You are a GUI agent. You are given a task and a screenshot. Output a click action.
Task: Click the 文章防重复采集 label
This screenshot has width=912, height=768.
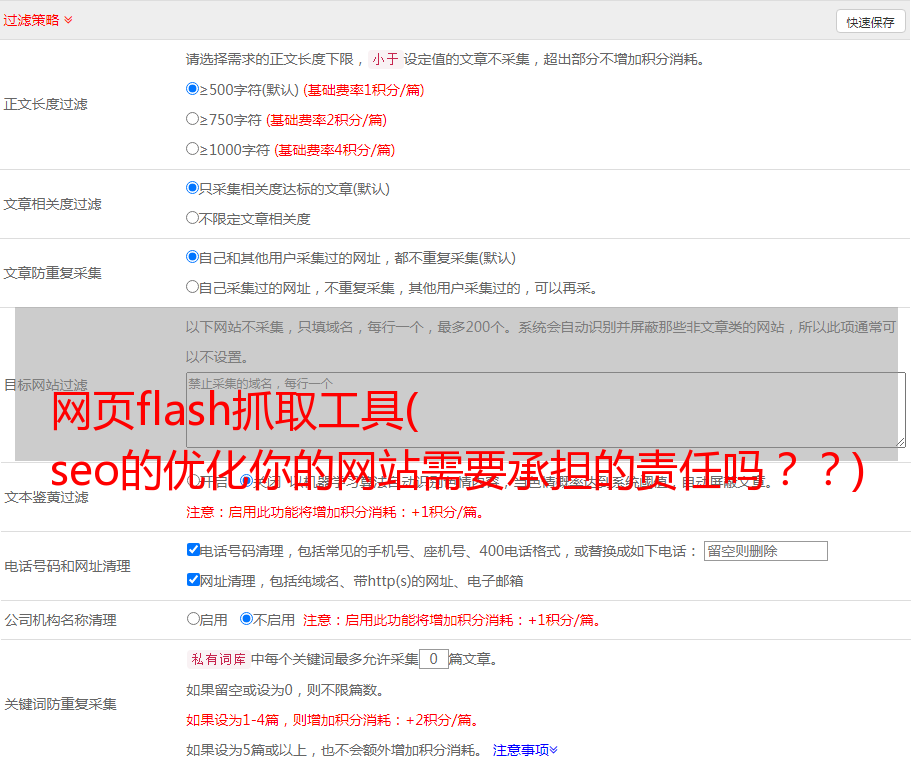[x=52, y=273]
